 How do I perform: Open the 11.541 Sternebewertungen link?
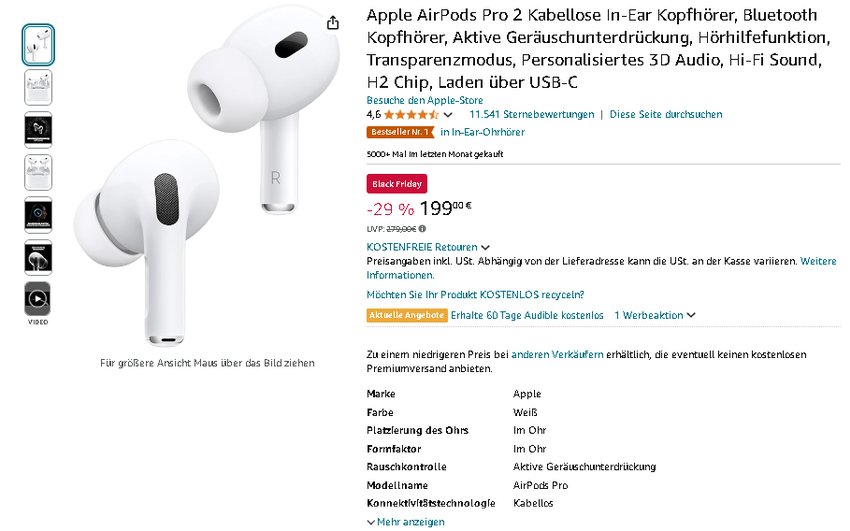click(531, 115)
